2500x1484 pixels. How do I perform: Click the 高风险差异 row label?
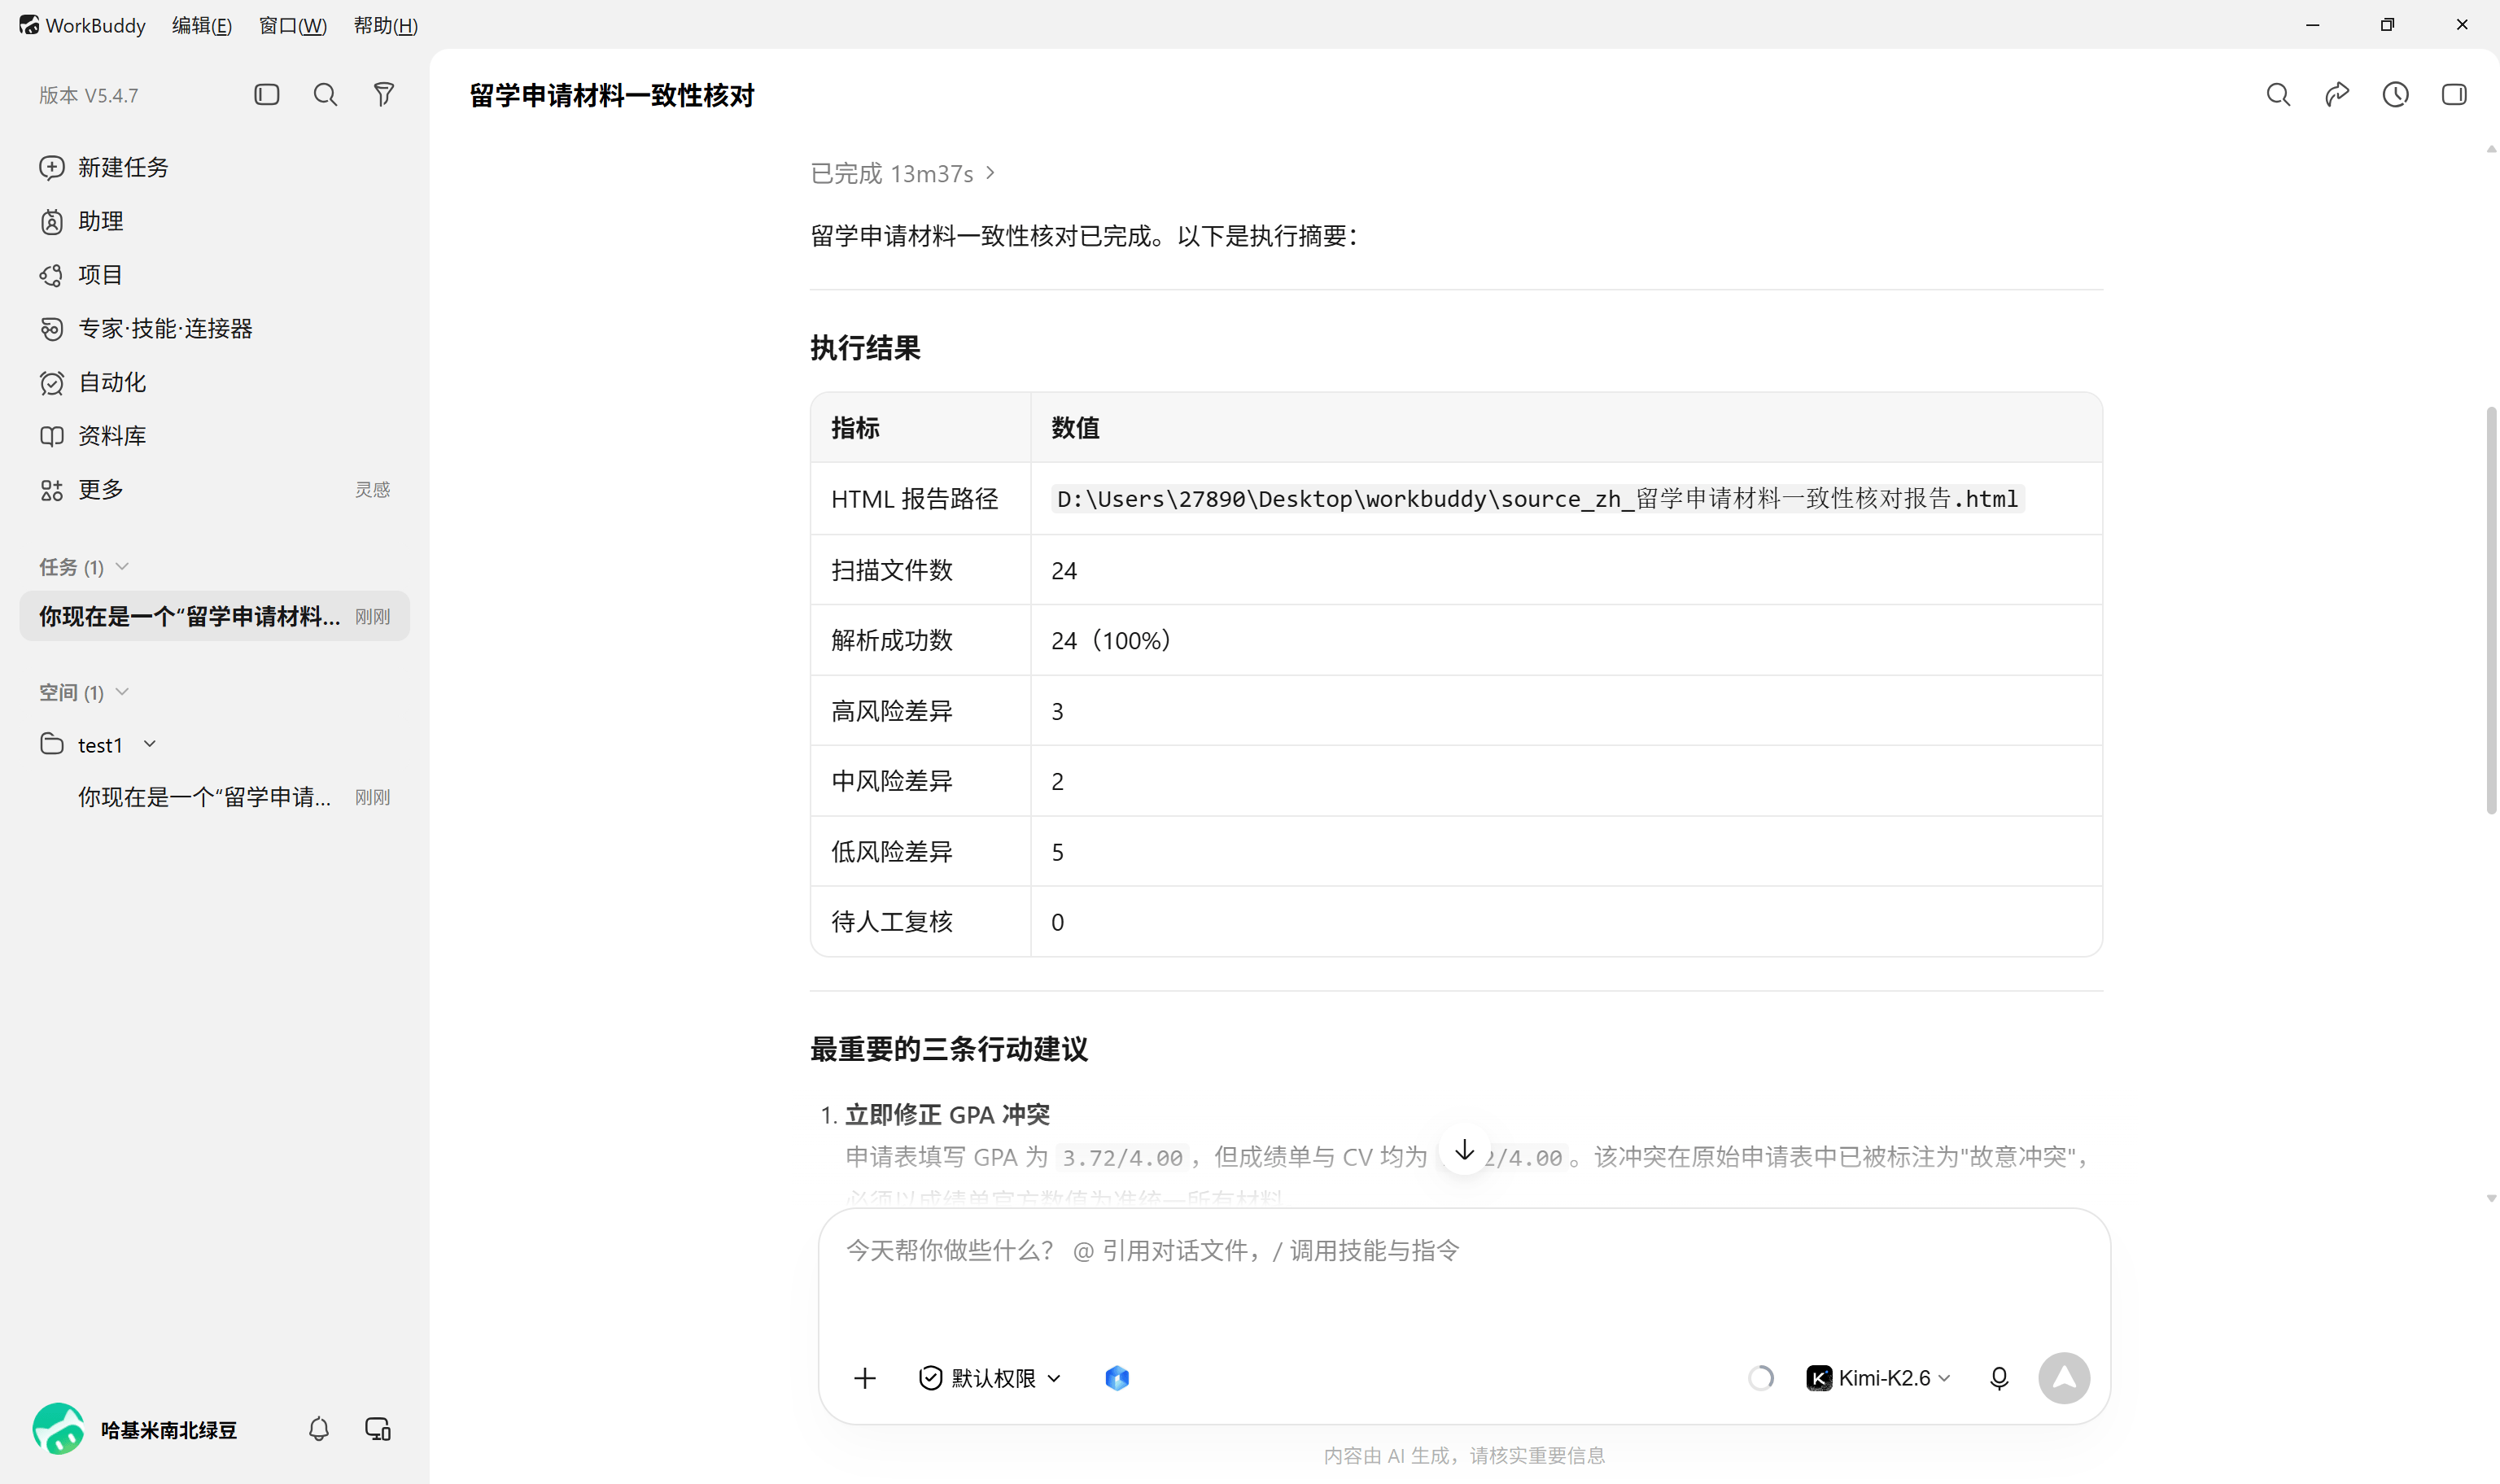tap(892, 711)
